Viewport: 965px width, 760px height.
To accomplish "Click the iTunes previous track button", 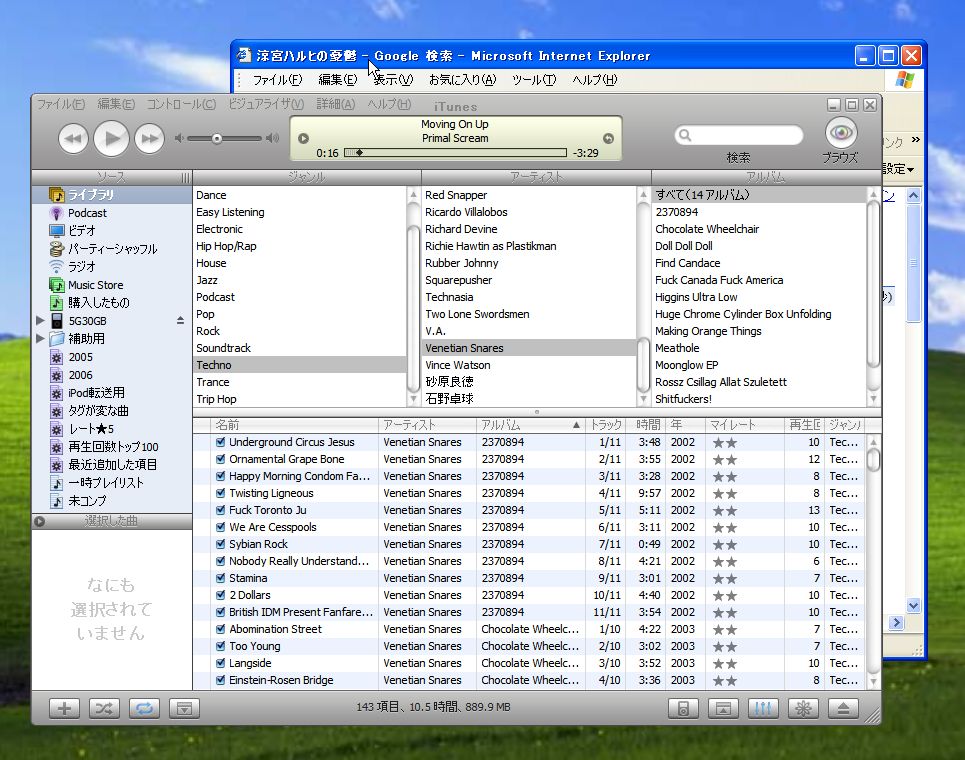I will point(73,138).
